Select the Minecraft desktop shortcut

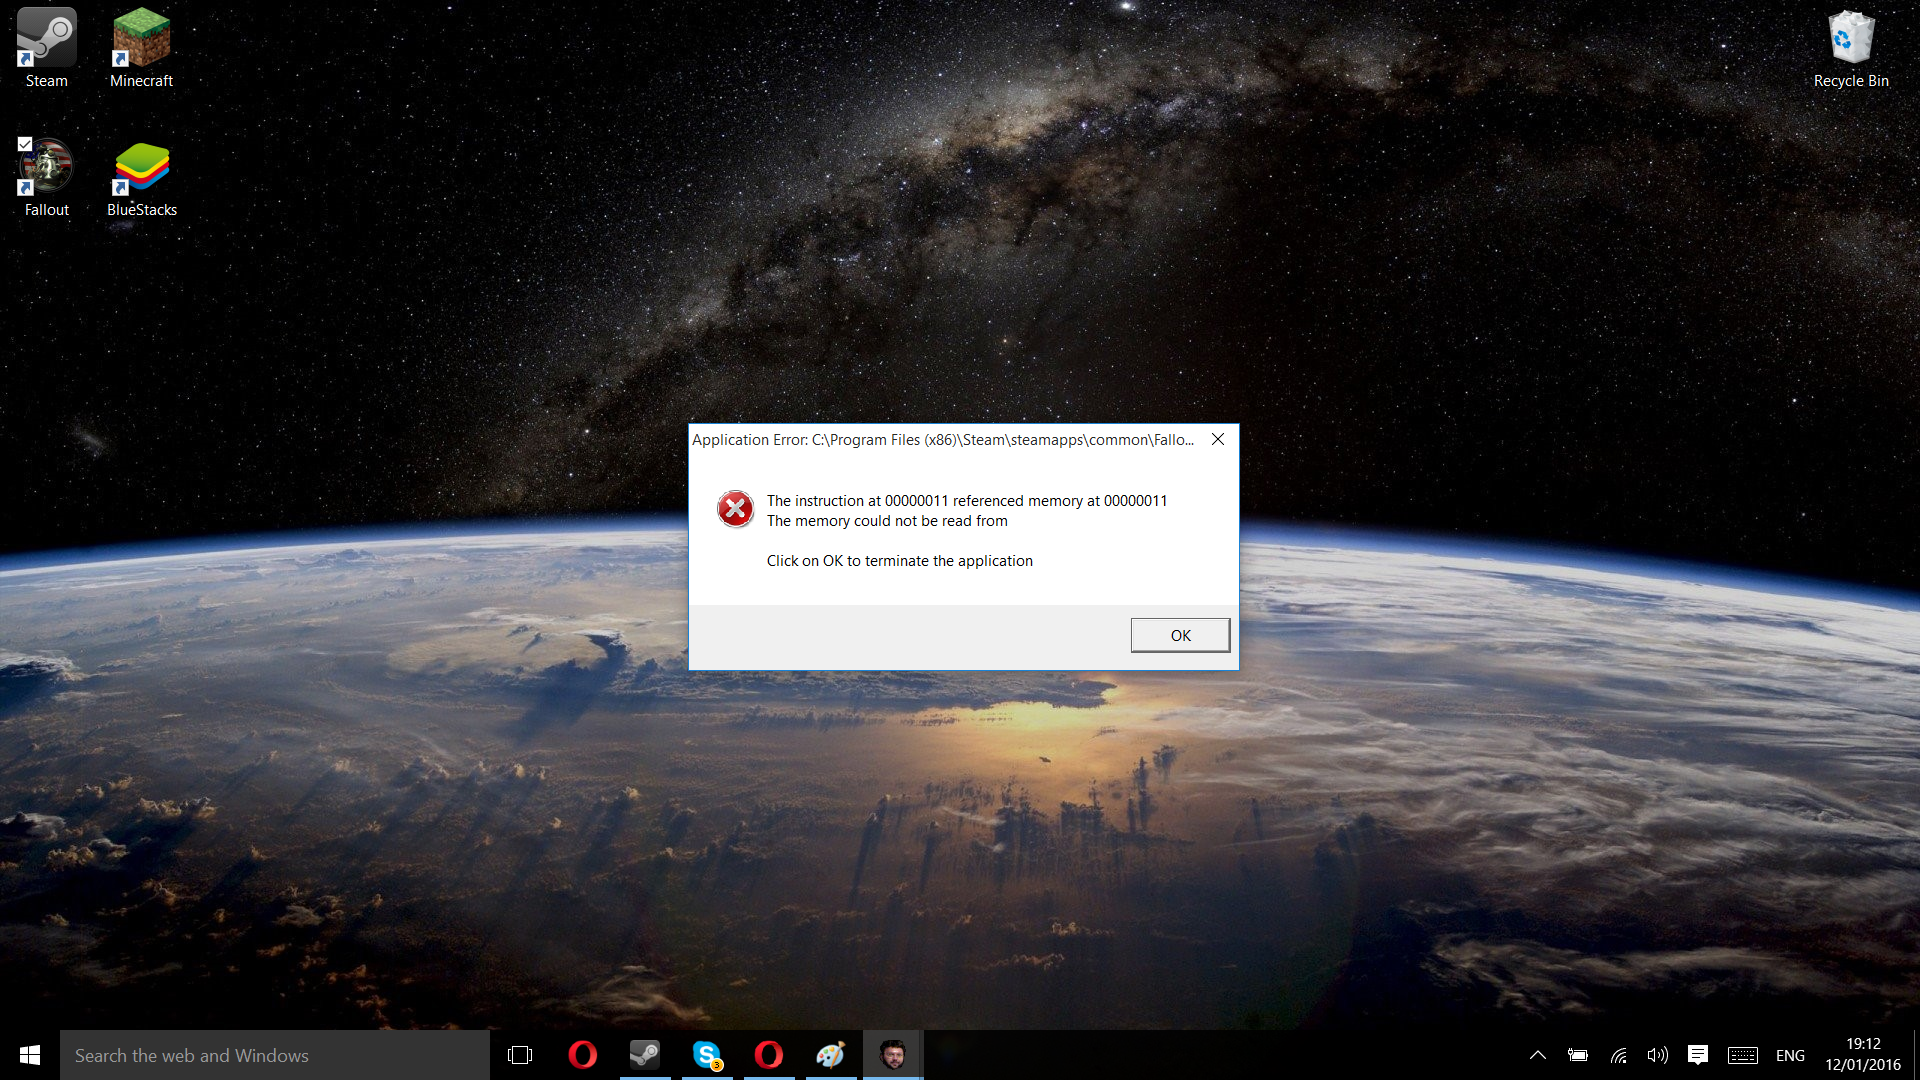(x=141, y=48)
